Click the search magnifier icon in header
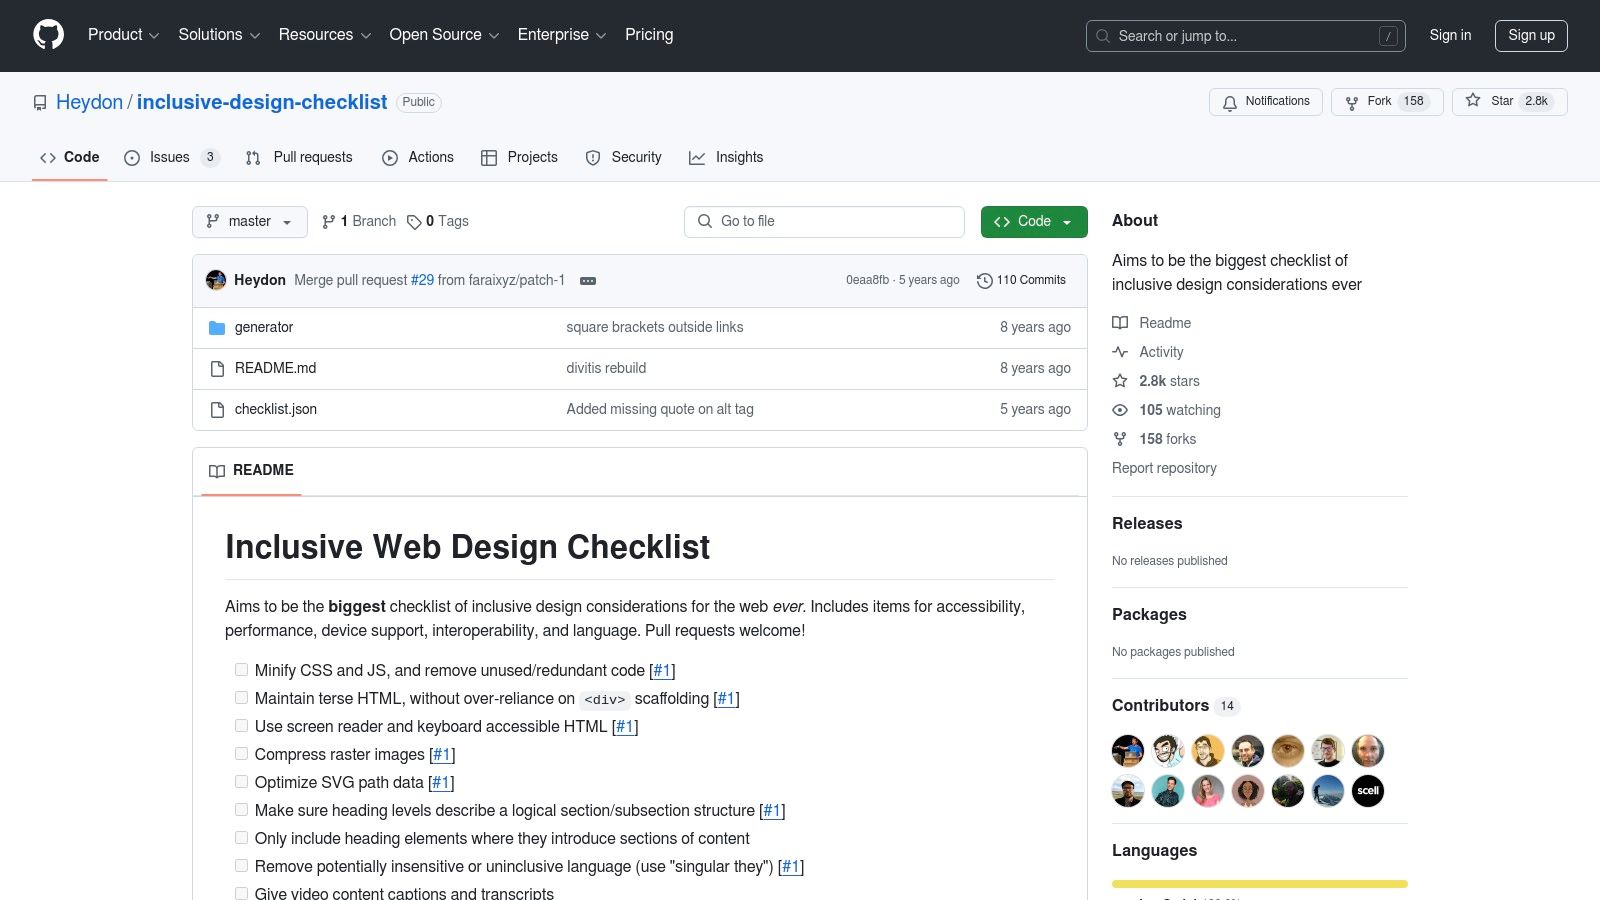 point(1103,36)
